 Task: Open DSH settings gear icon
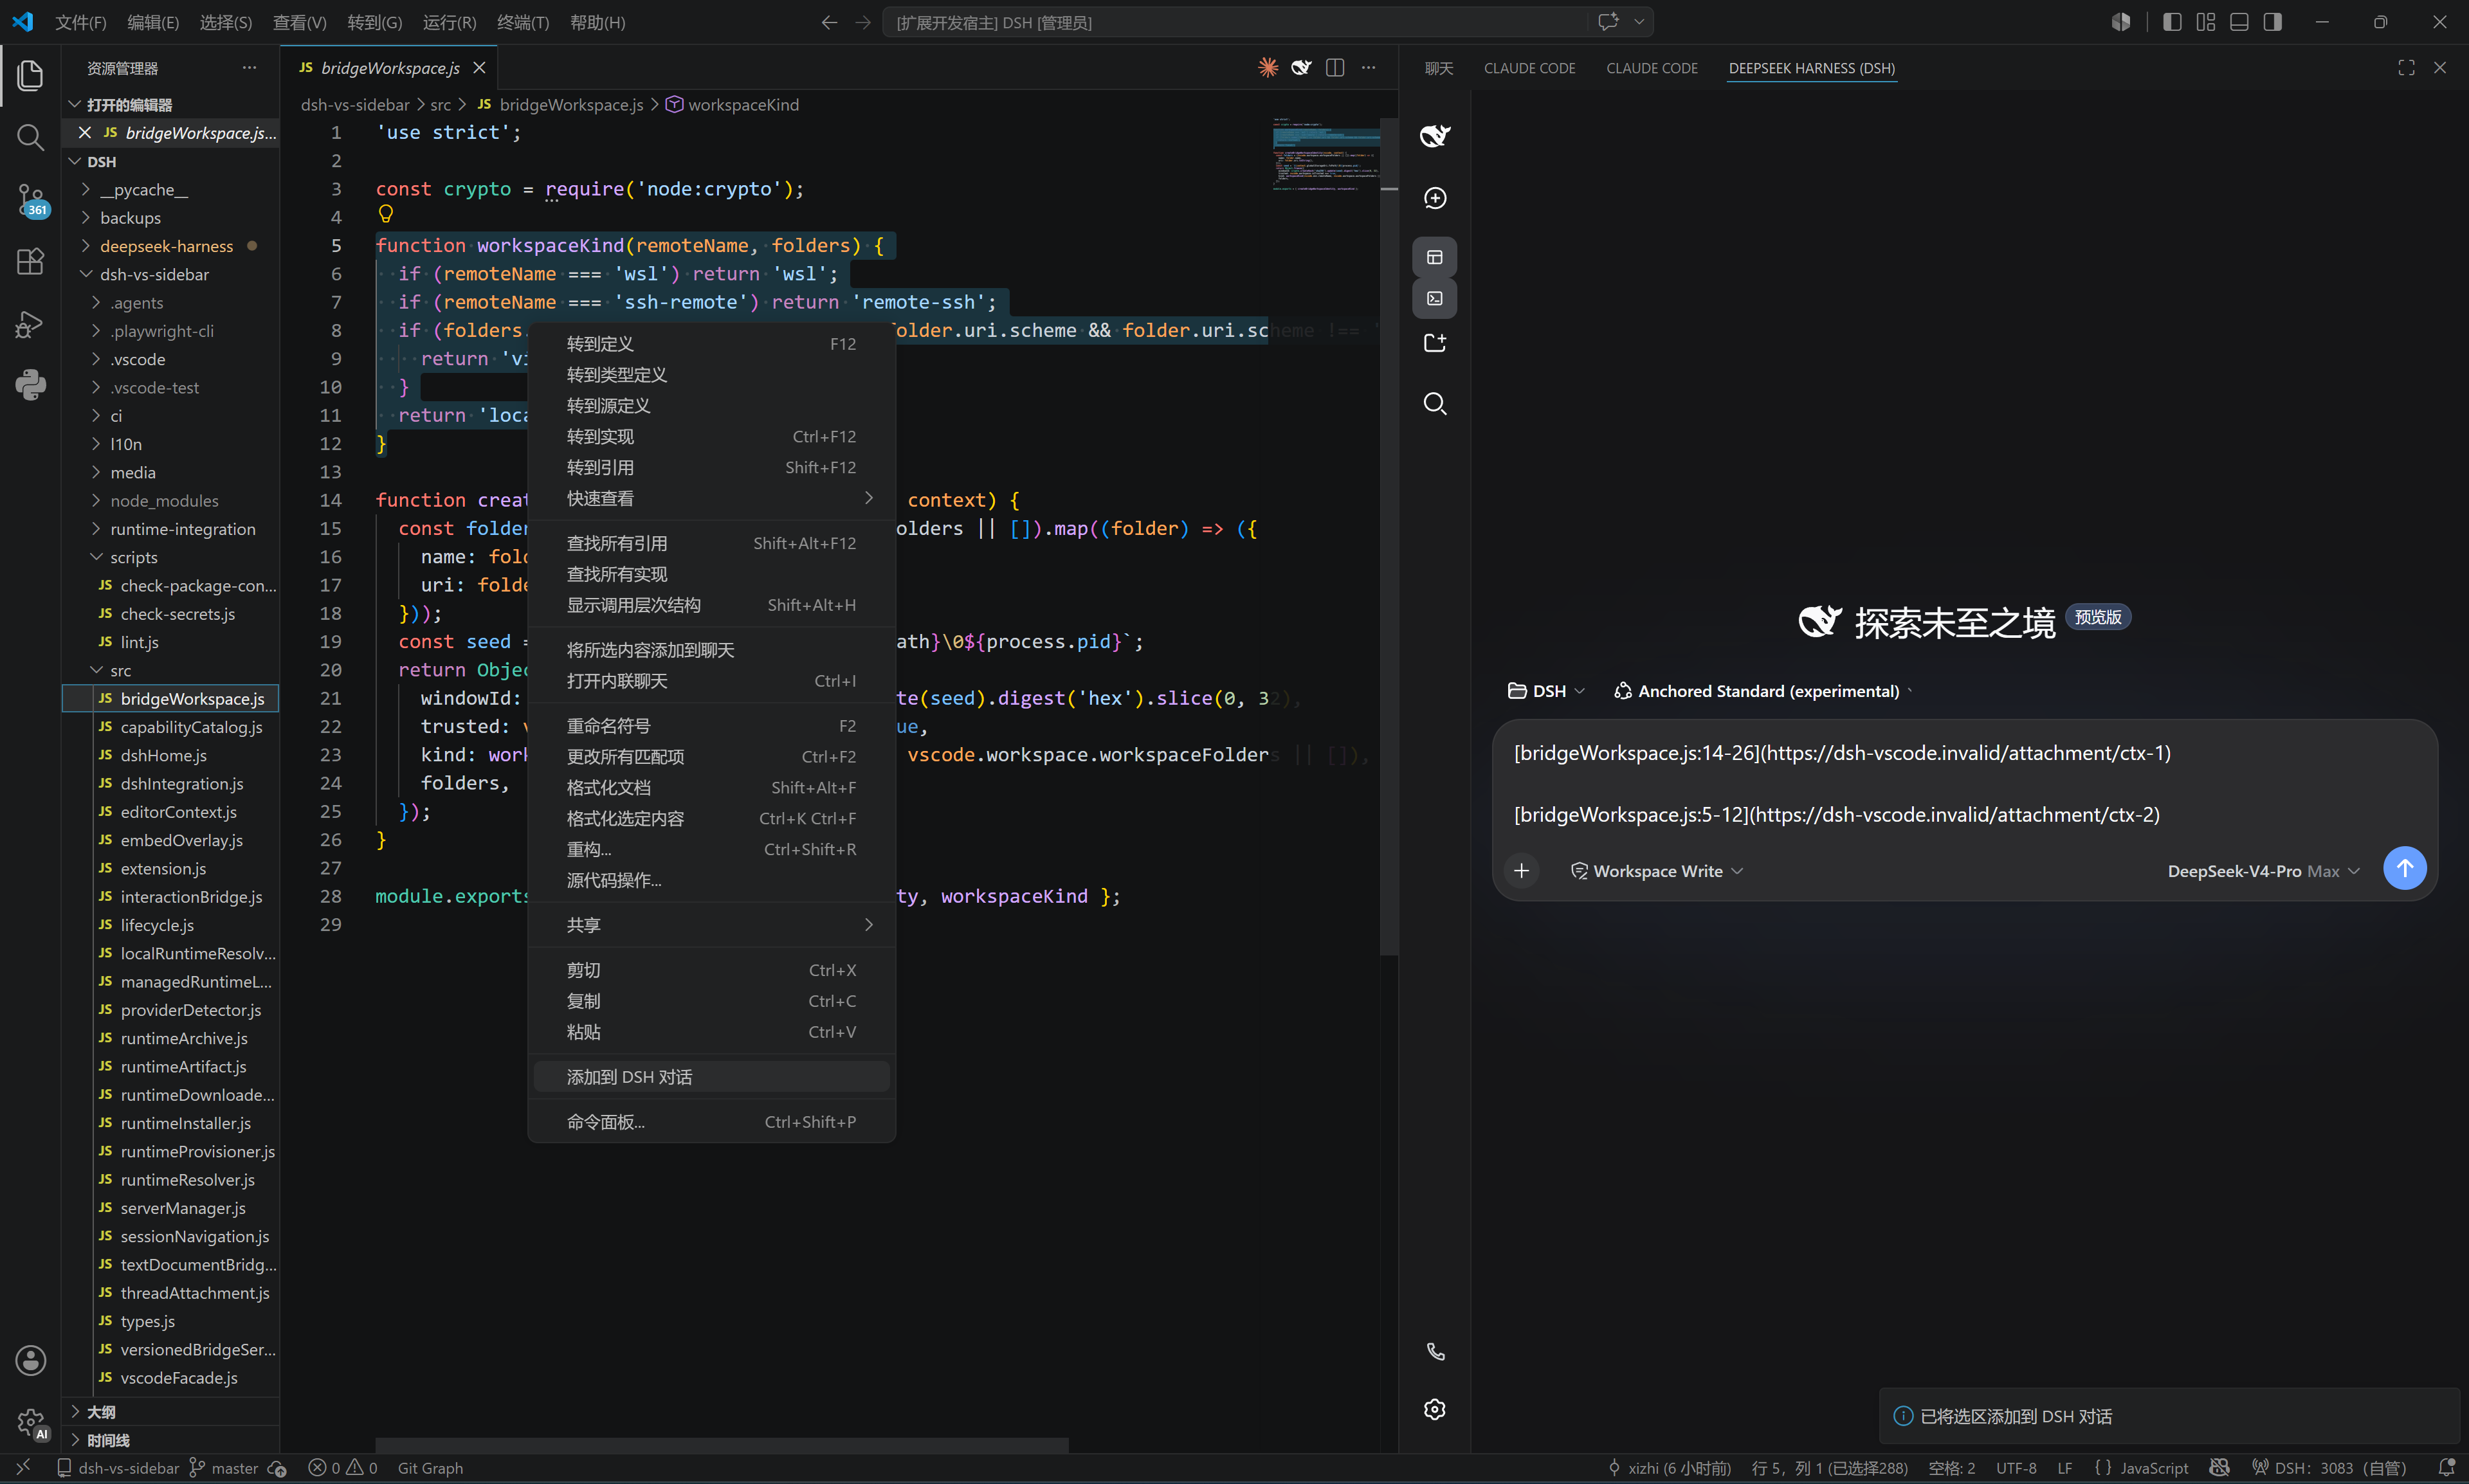click(1435, 1409)
